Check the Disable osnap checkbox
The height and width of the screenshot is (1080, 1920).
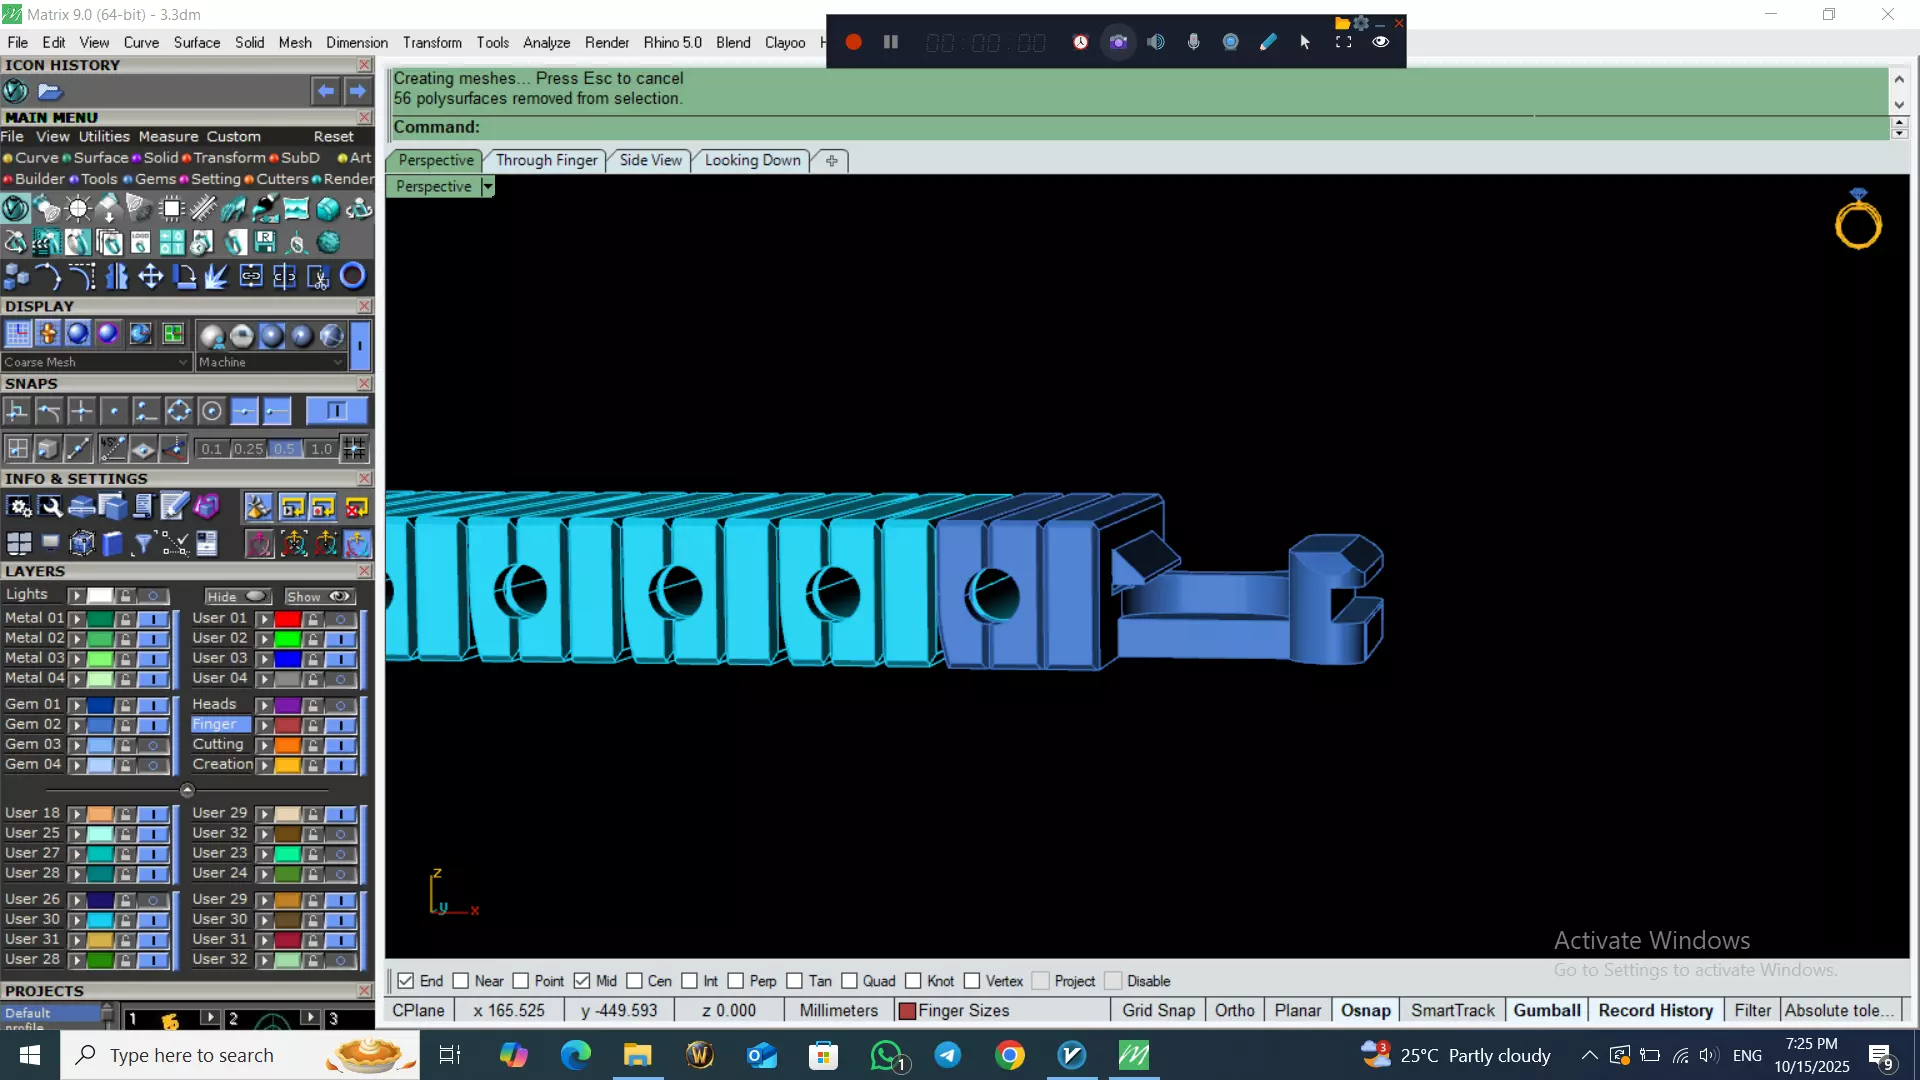[x=1113, y=981]
